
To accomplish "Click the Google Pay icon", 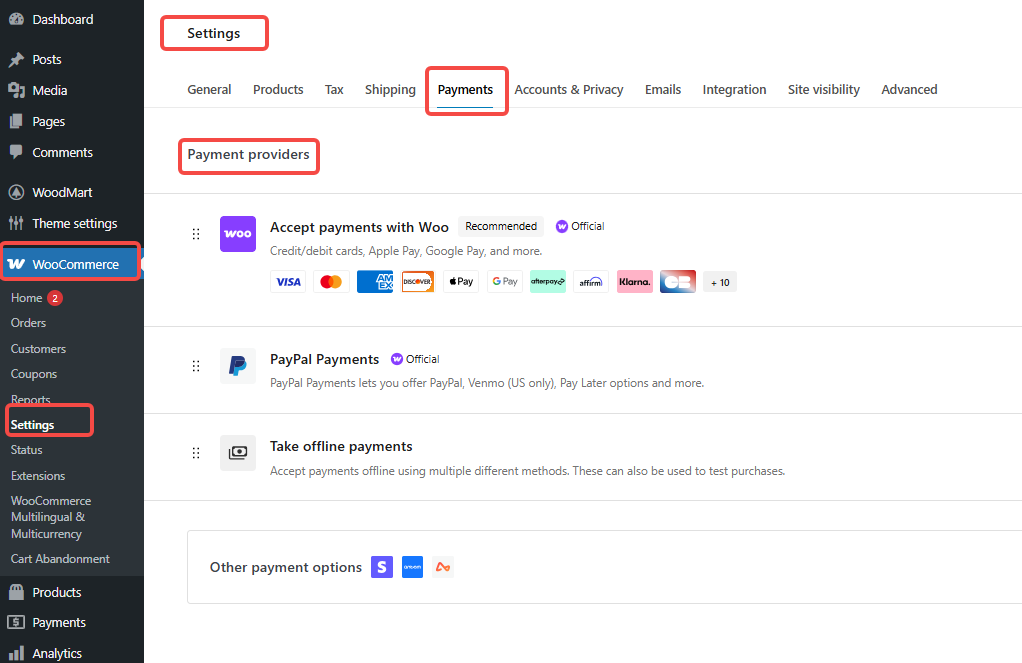I will pos(504,281).
